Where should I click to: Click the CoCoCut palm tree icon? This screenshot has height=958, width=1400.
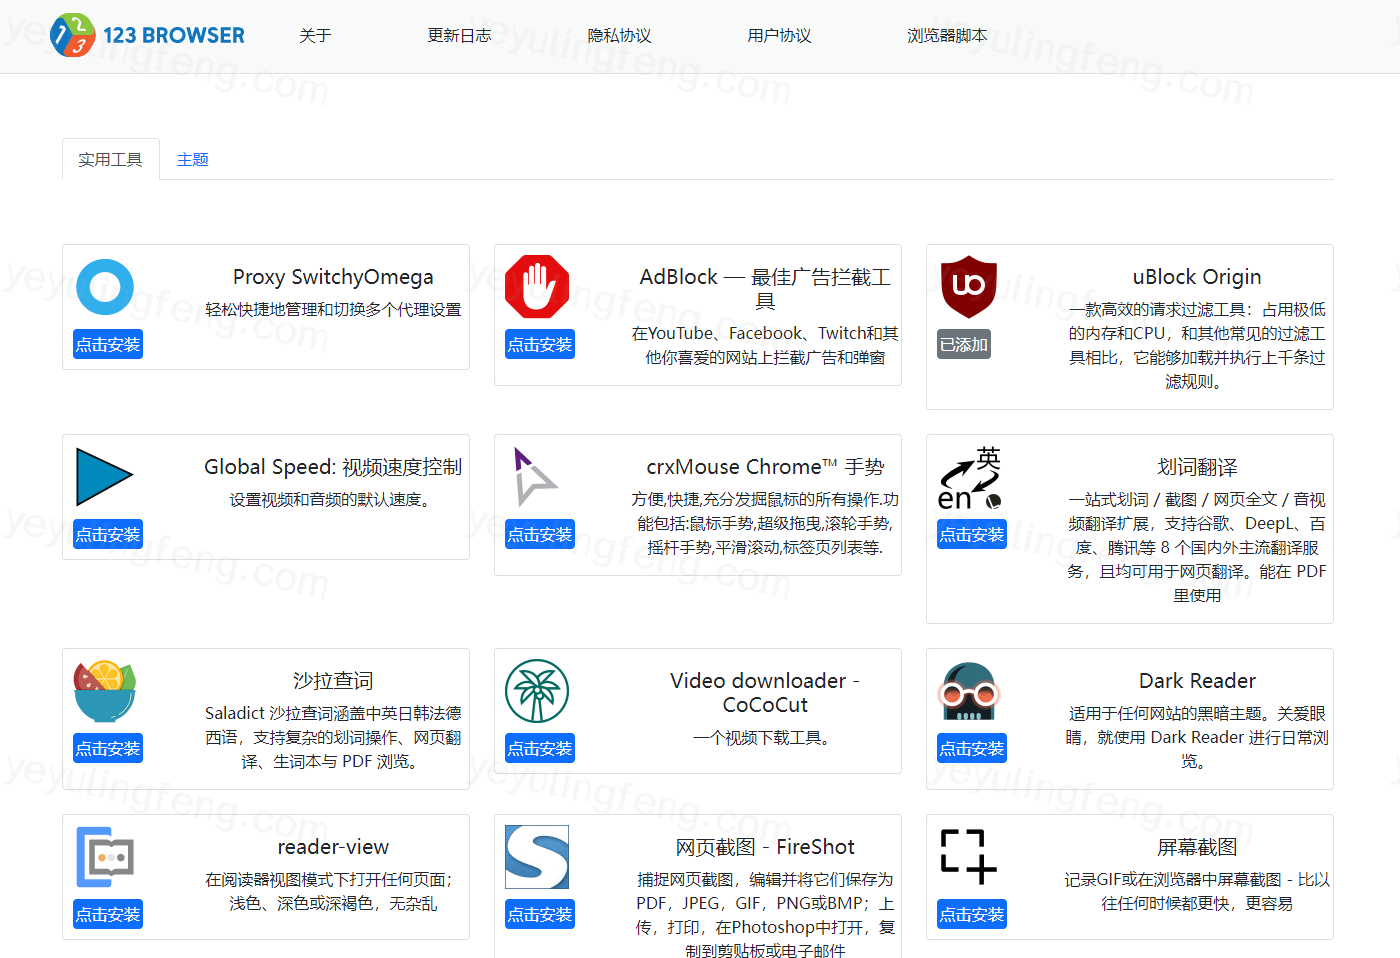pyautogui.click(x=537, y=691)
